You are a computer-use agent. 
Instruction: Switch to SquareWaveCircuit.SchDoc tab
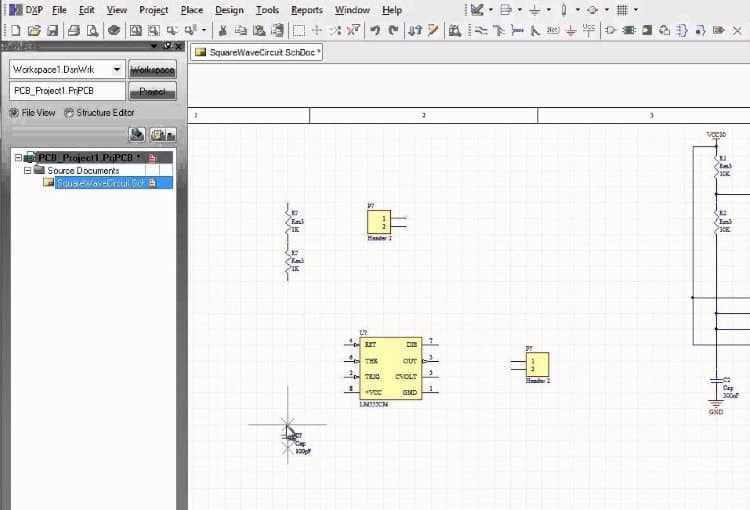tap(256, 51)
